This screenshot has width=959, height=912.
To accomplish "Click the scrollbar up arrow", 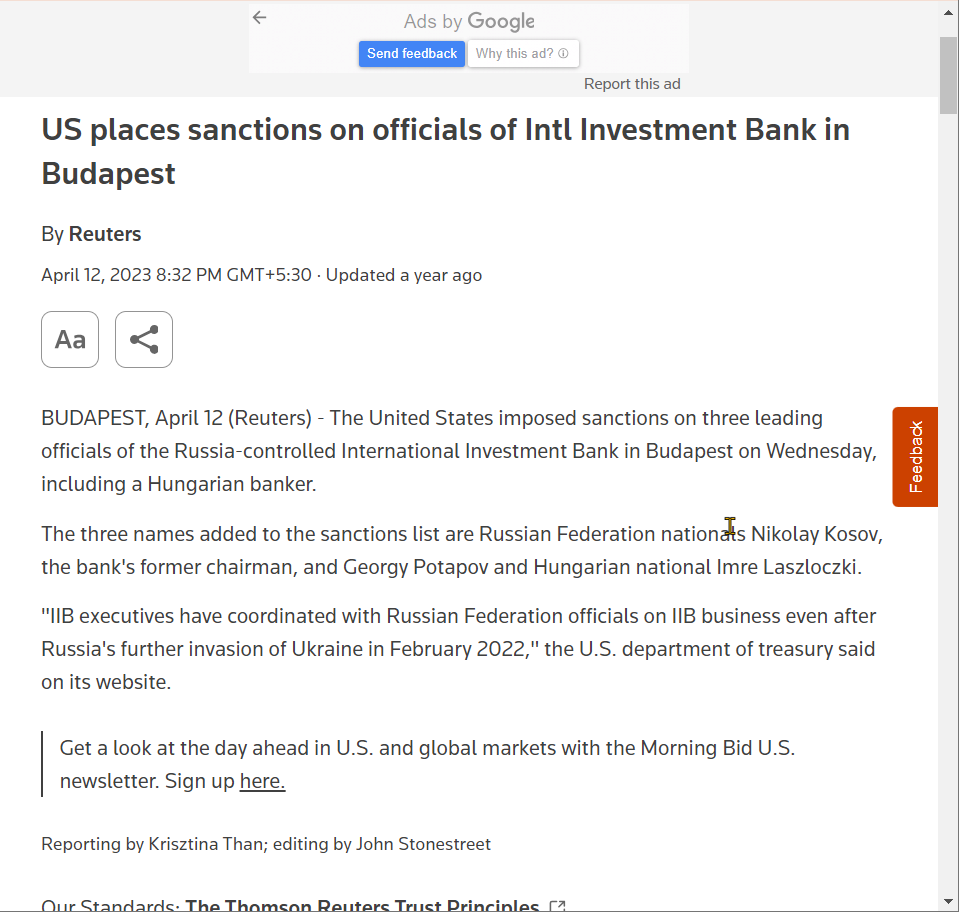I will click(x=948, y=12).
